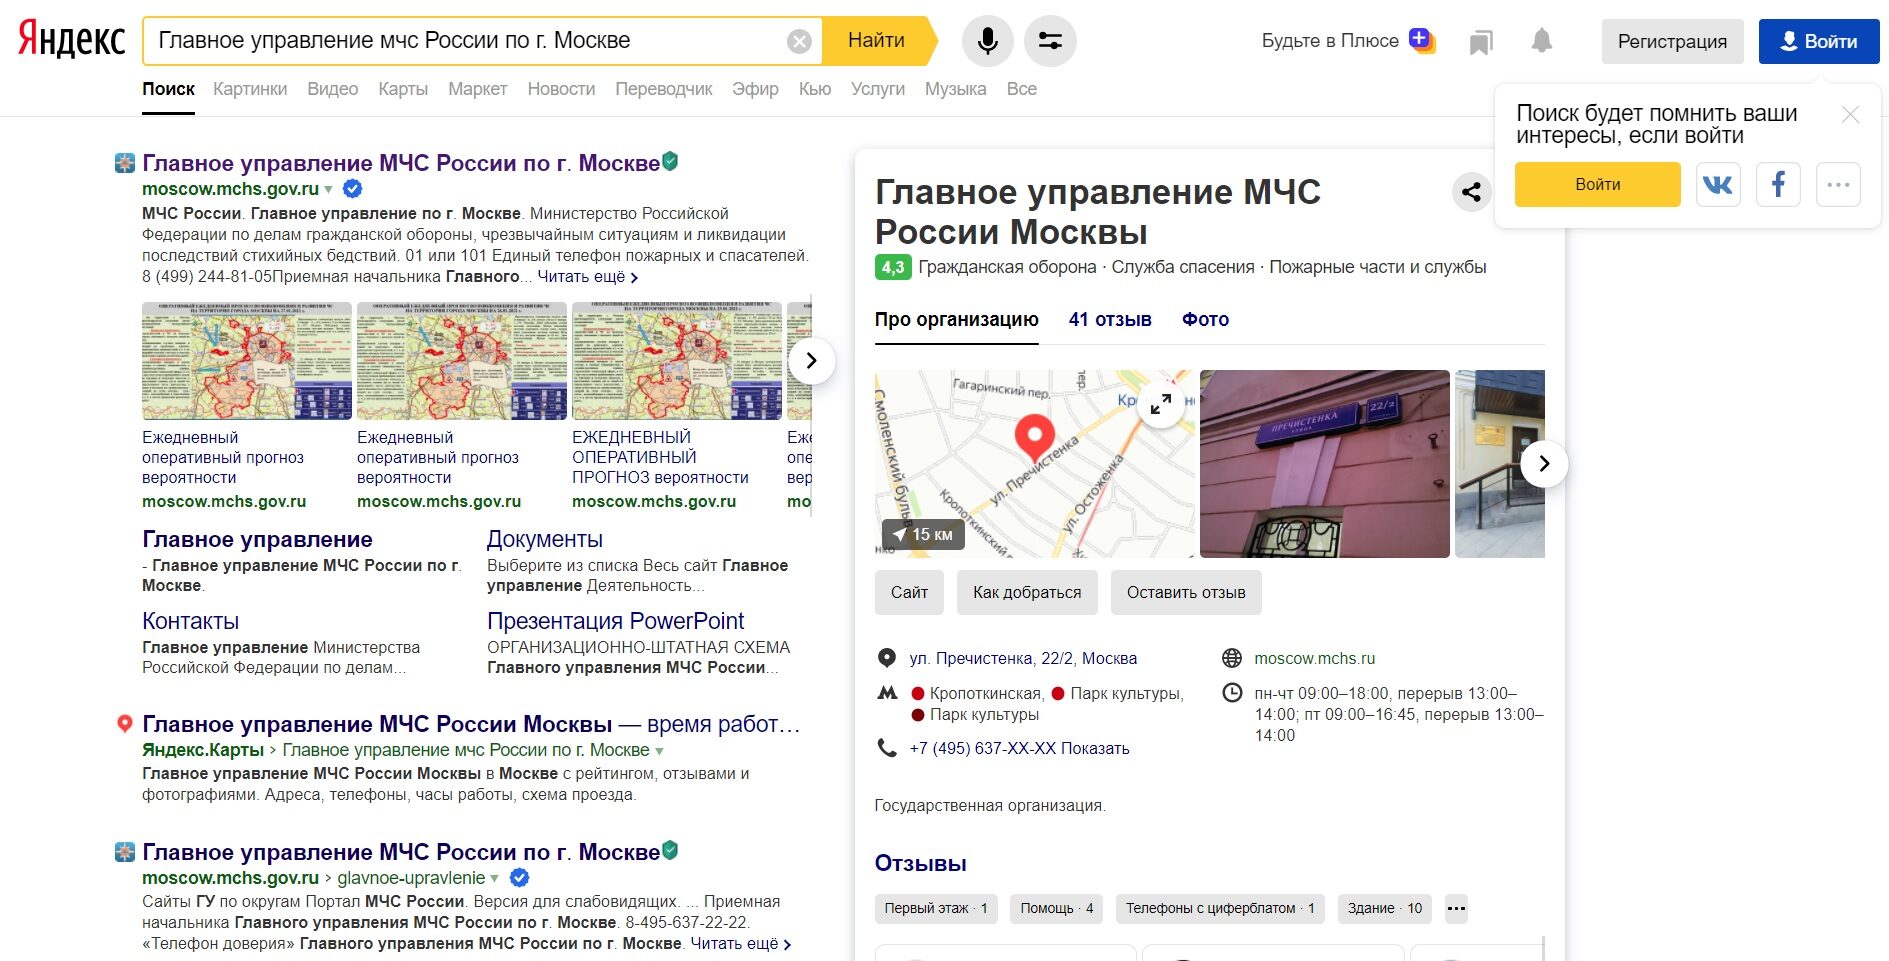Image resolution: width=1889 pixels, height=961 pixels.
Task: Close the login reminder popup
Action: 1850,115
